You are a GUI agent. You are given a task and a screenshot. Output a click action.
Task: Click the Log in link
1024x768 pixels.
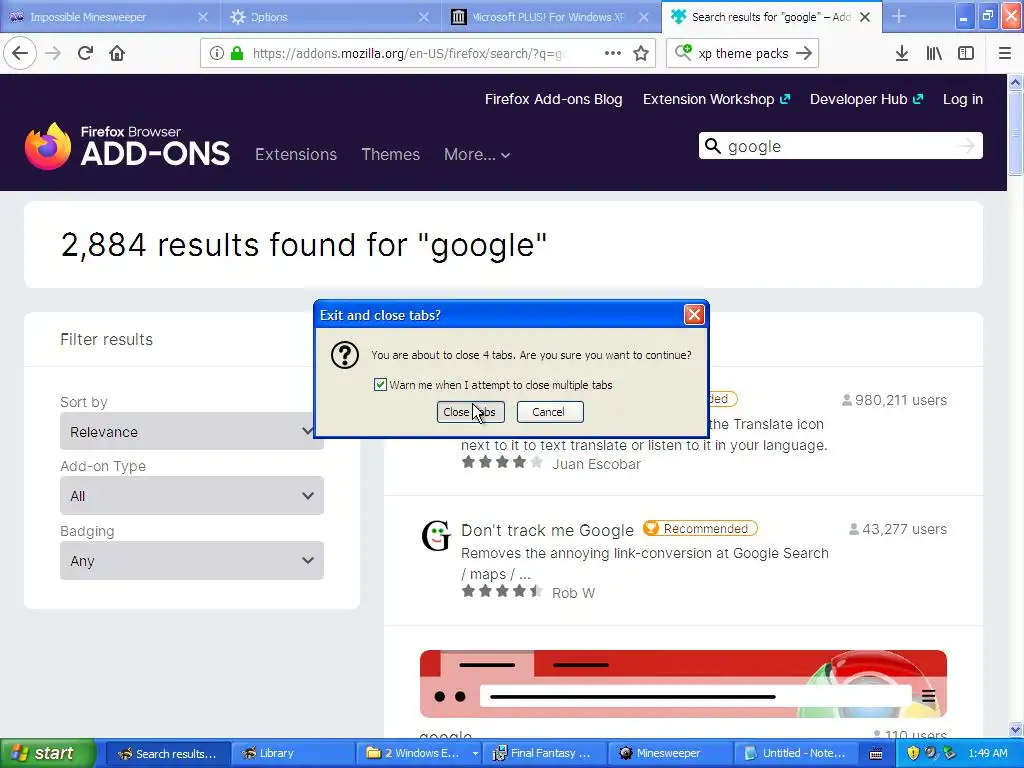click(x=963, y=99)
